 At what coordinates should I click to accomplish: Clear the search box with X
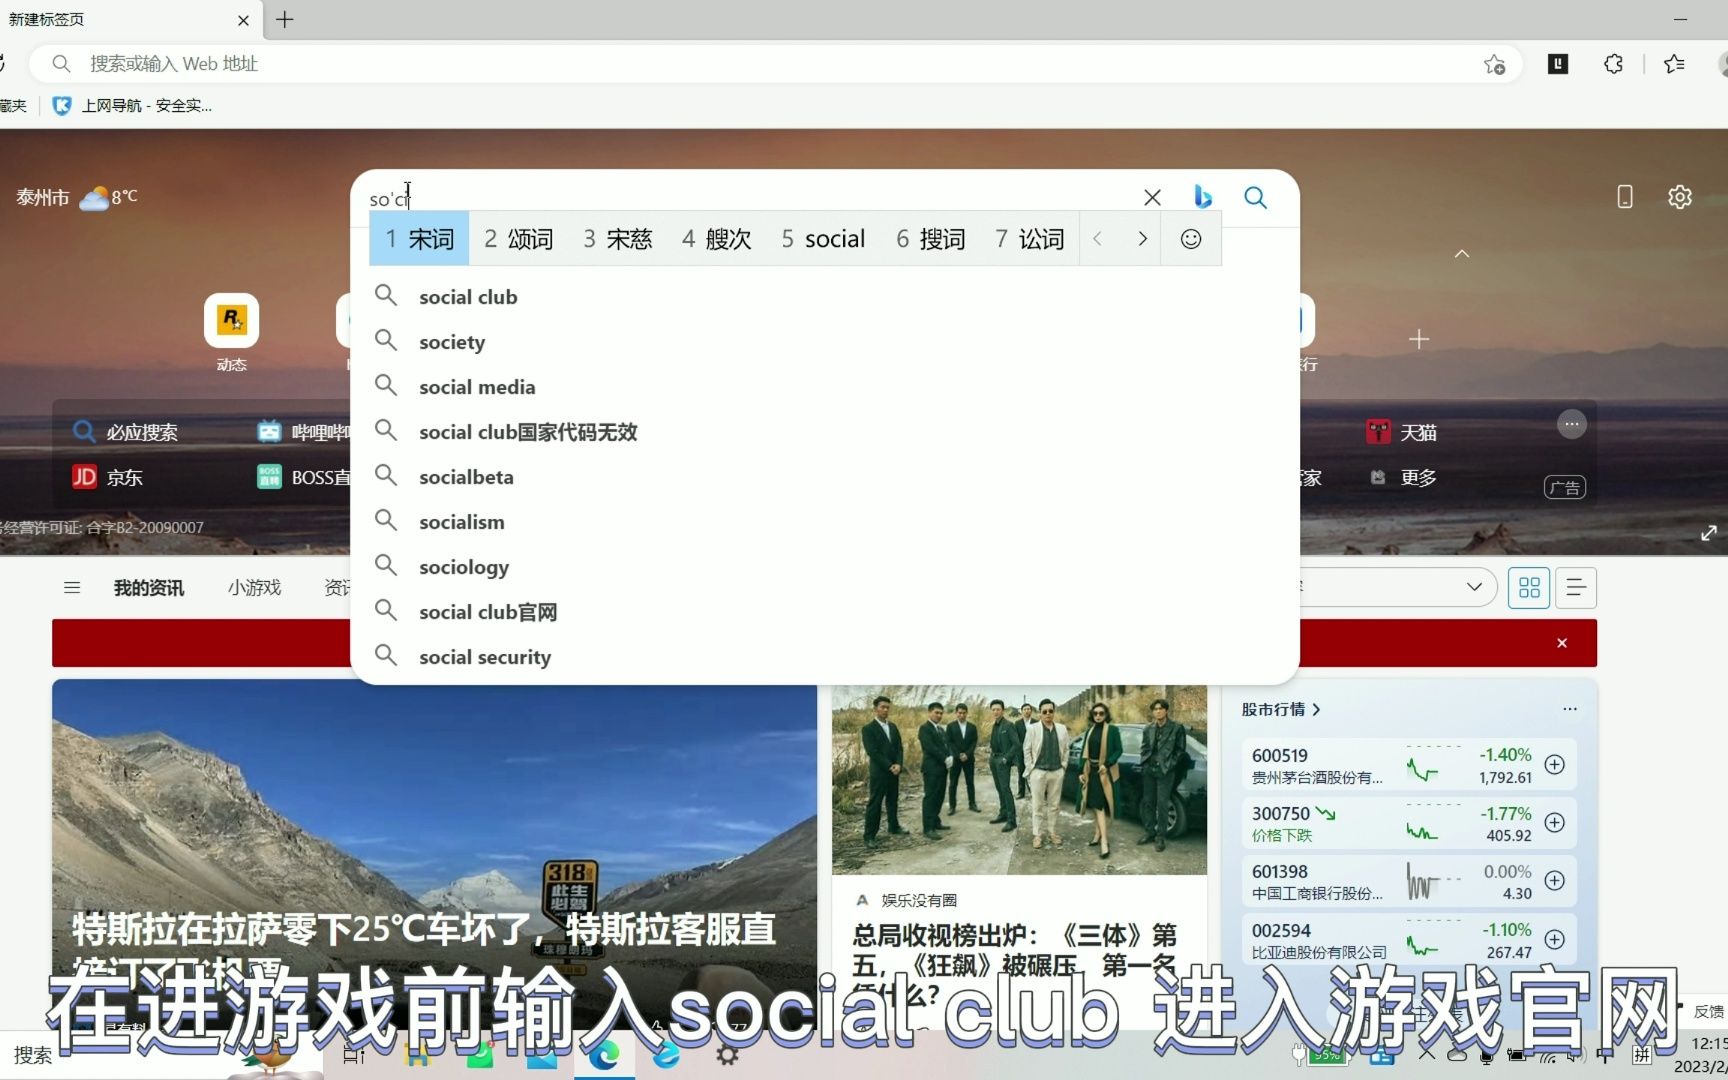click(x=1152, y=197)
